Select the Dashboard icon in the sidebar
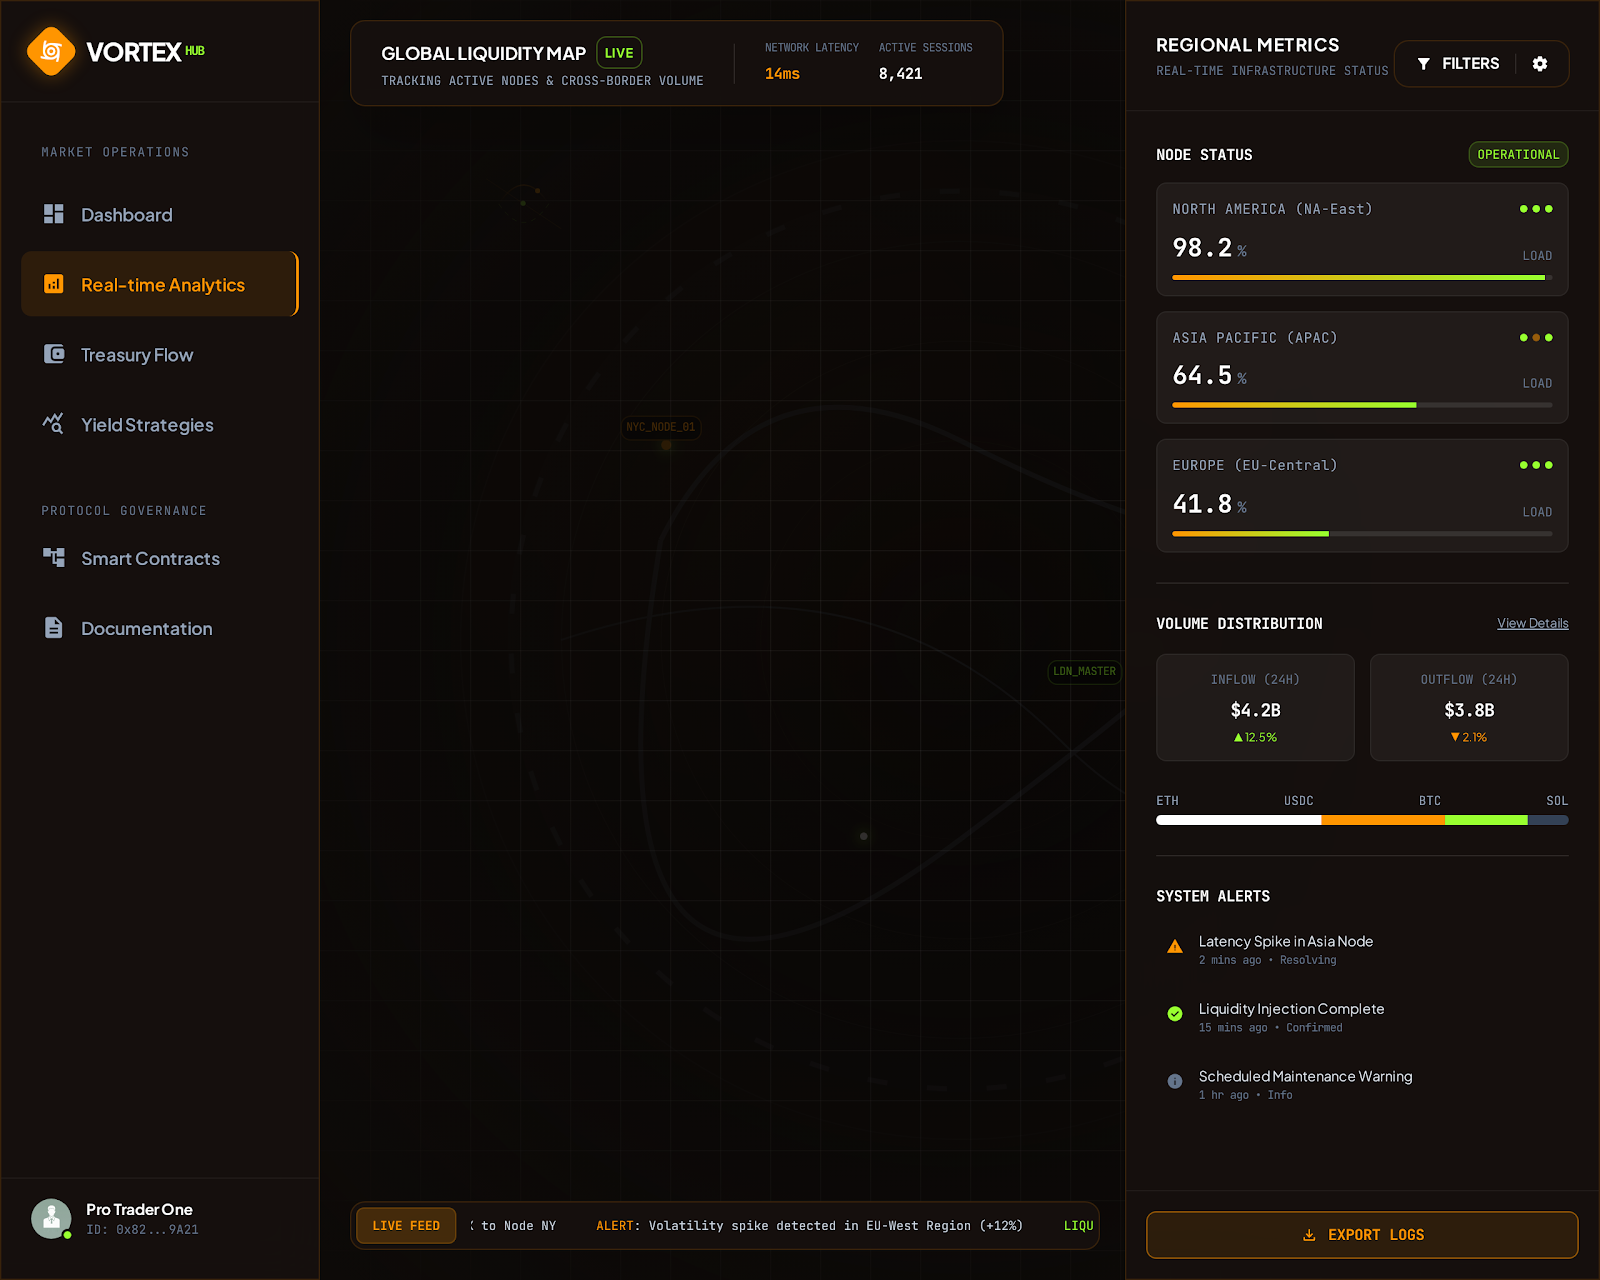The image size is (1600, 1280). click(x=54, y=213)
